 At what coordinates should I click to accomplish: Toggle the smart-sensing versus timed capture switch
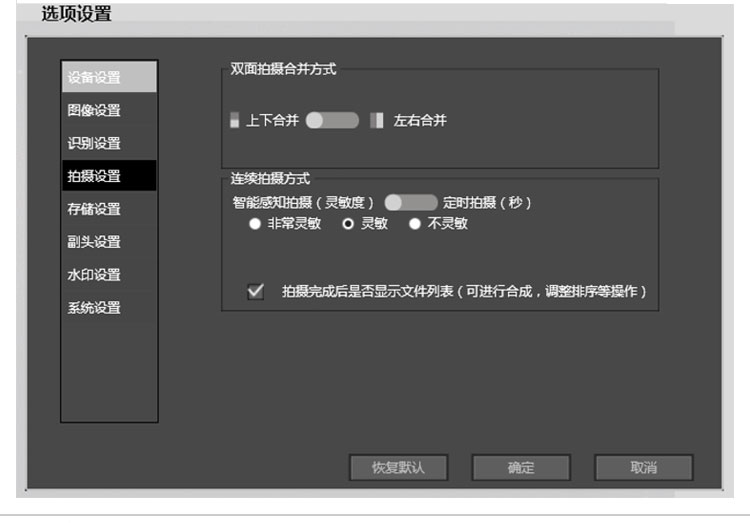tap(411, 202)
